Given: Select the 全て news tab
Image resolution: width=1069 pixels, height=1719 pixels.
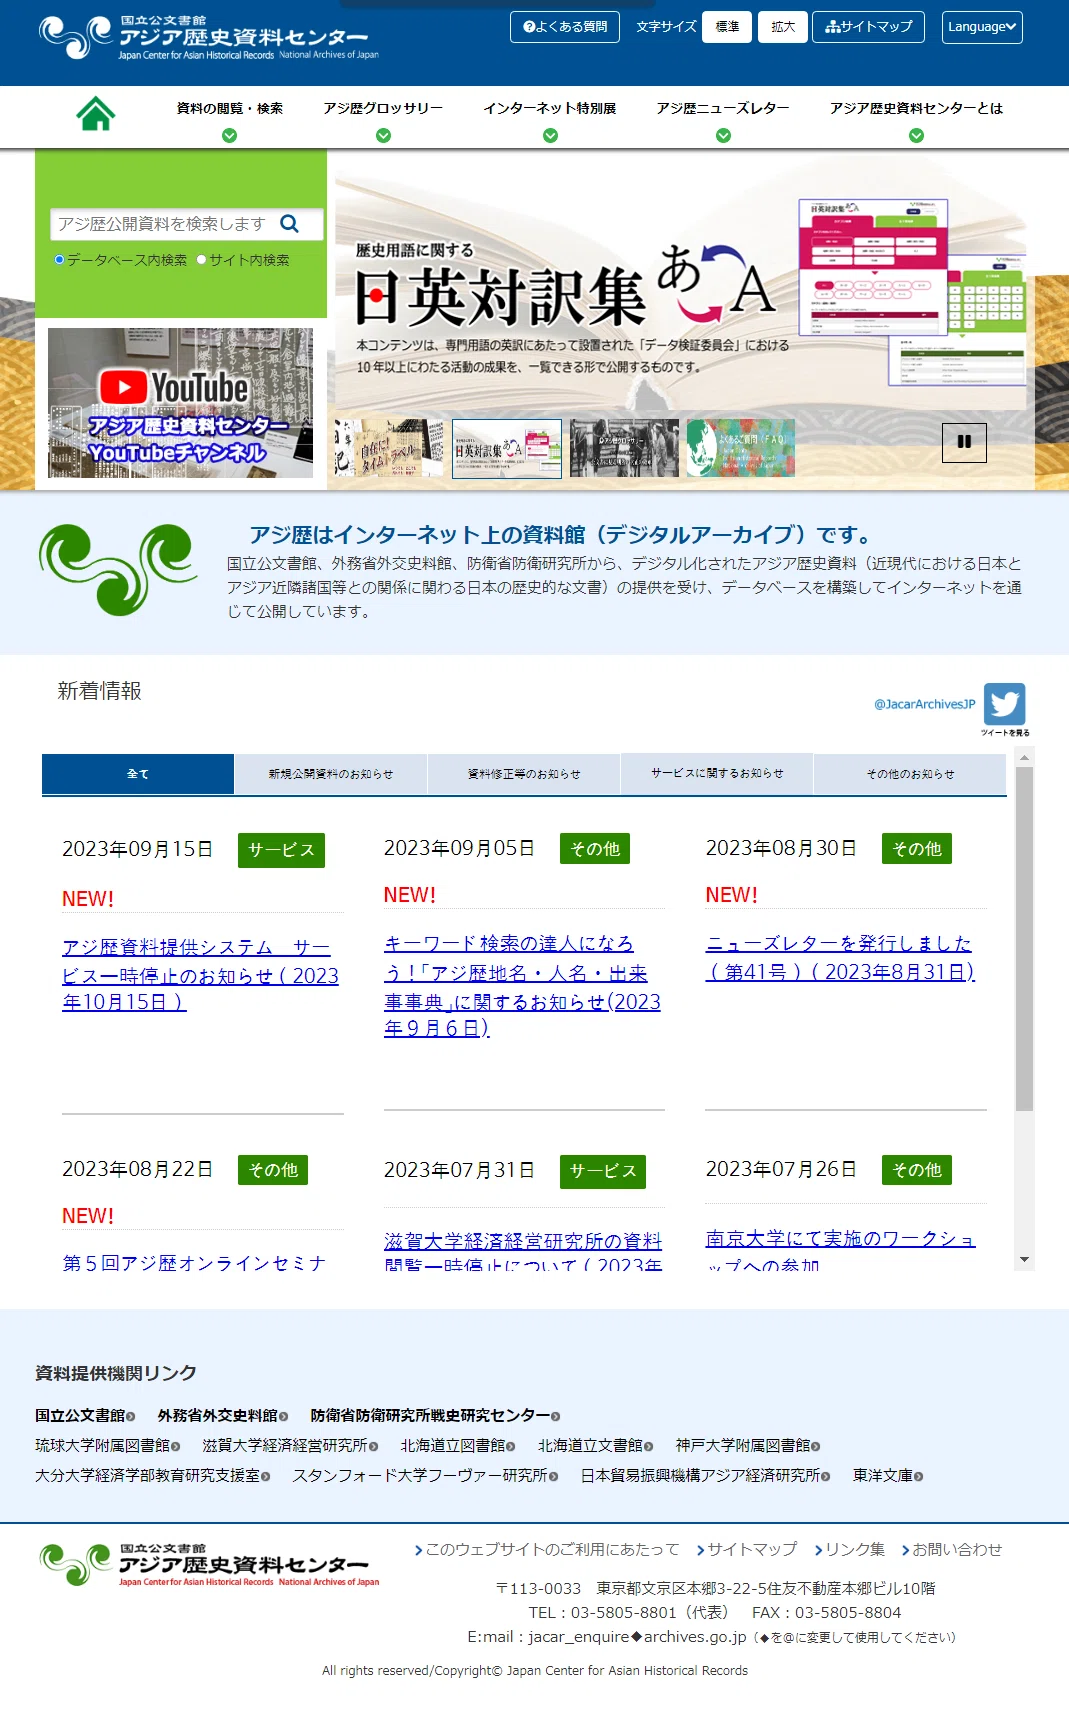Looking at the screenshot, I should (138, 774).
